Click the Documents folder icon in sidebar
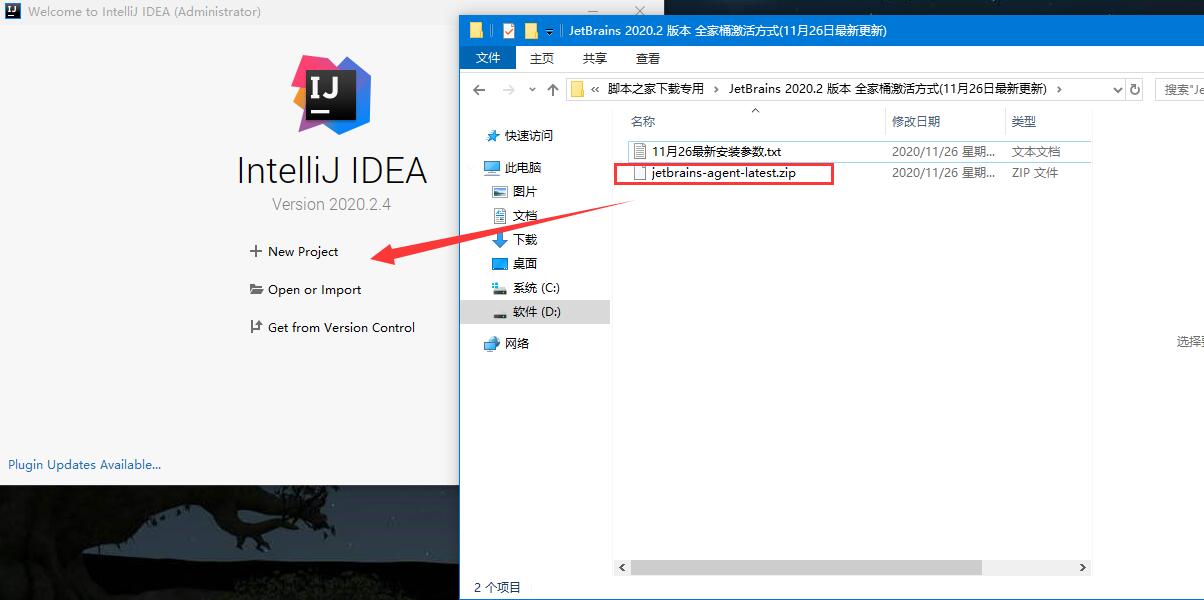Image resolution: width=1204 pixels, height=600 pixels. [x=500, y=216]
